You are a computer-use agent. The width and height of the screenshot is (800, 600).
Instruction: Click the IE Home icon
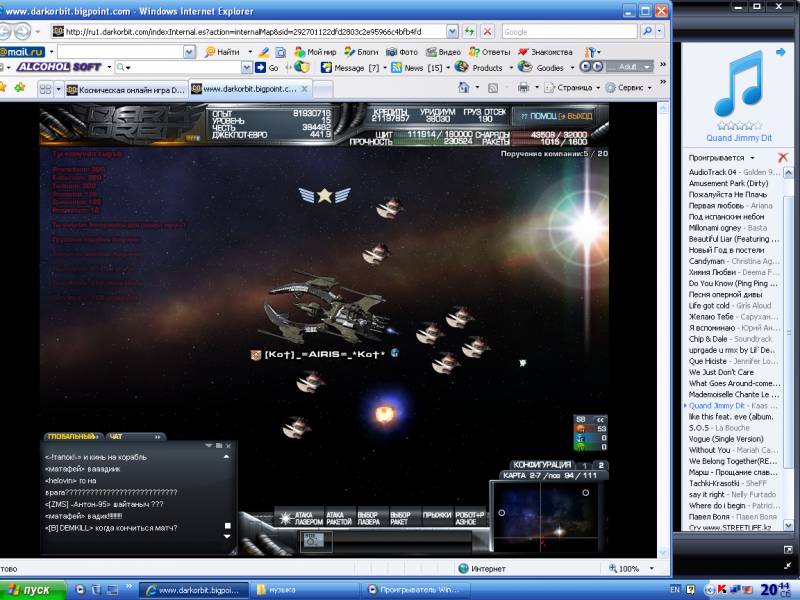pos(463,88)
